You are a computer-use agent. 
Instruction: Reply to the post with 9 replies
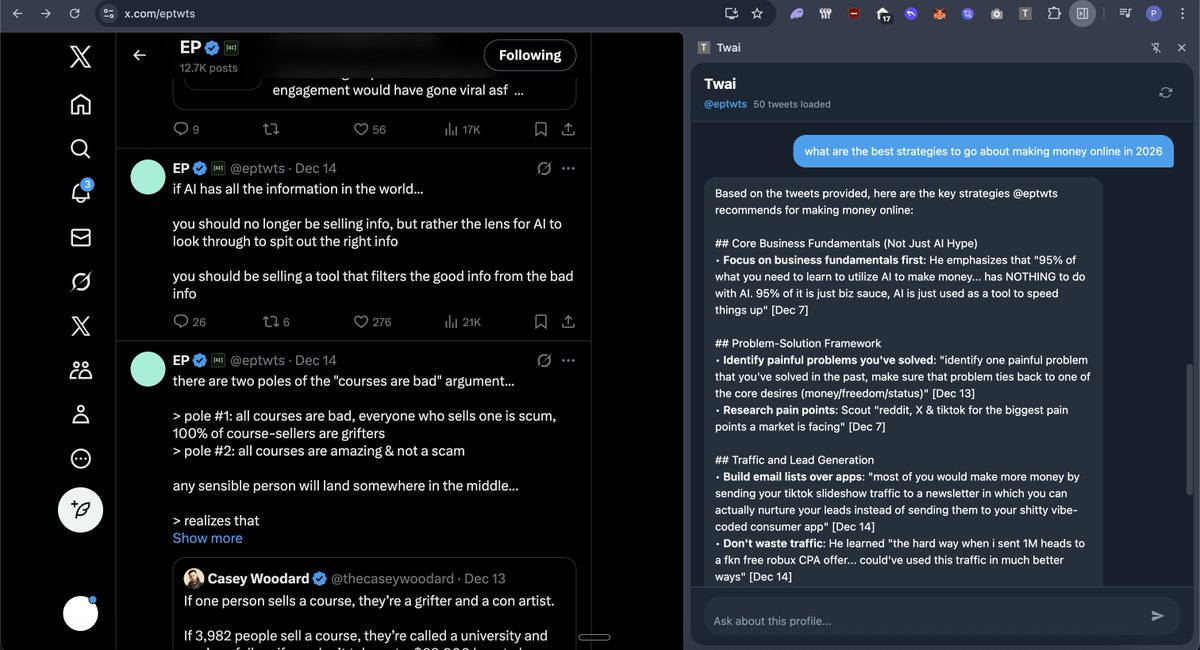[186, 129]
